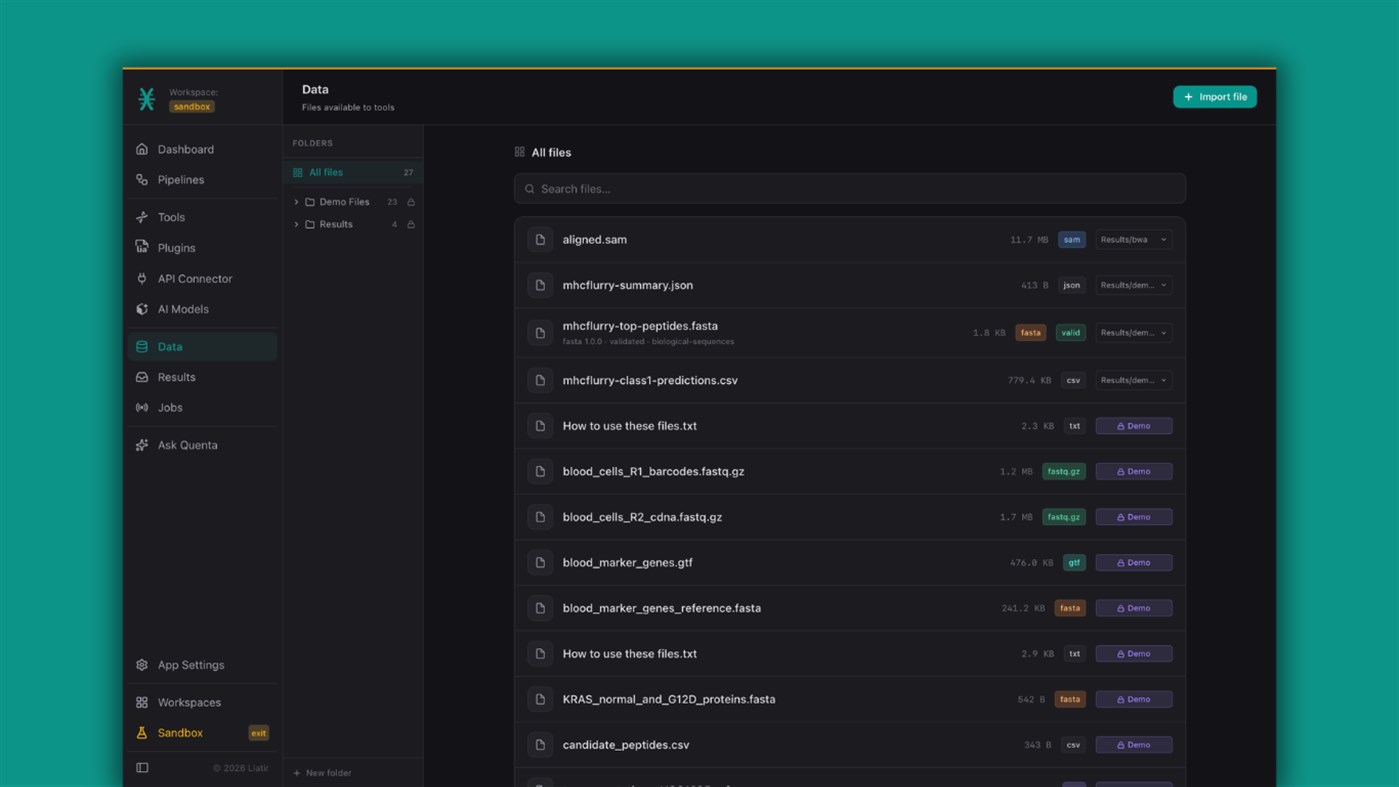Go to Pipelines in the sidebar
The height and width of the screenshot is (787, 1399).
click(x=202, y=180)
